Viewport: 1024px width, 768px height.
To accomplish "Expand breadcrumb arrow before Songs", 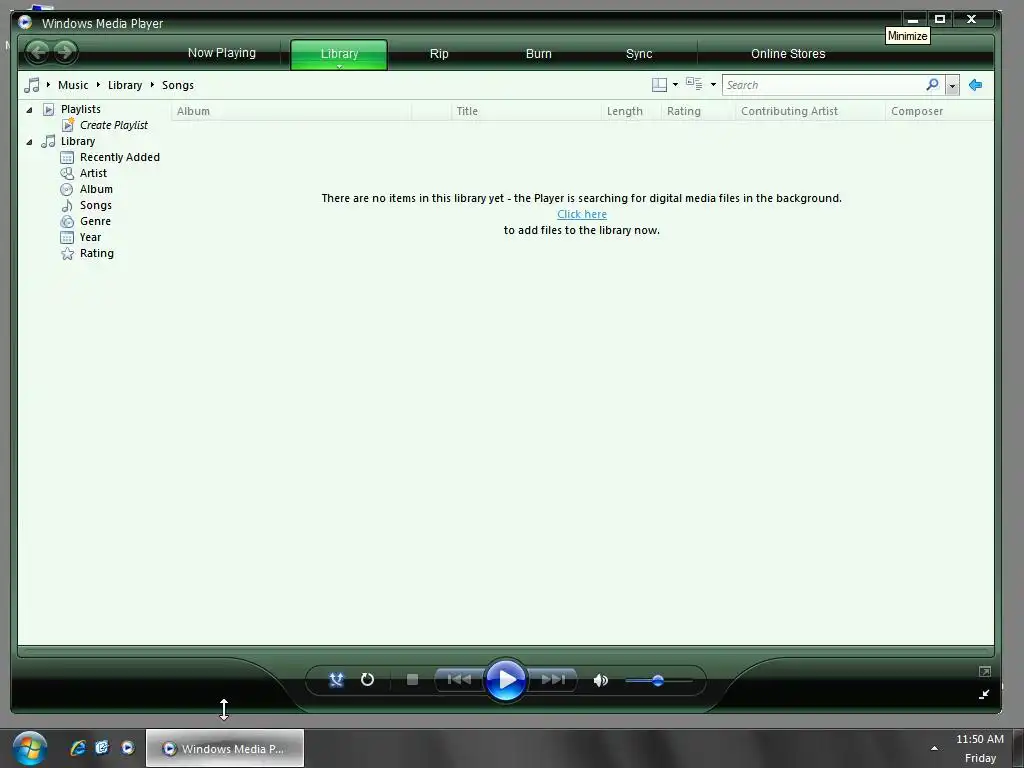I will (152, 85).
